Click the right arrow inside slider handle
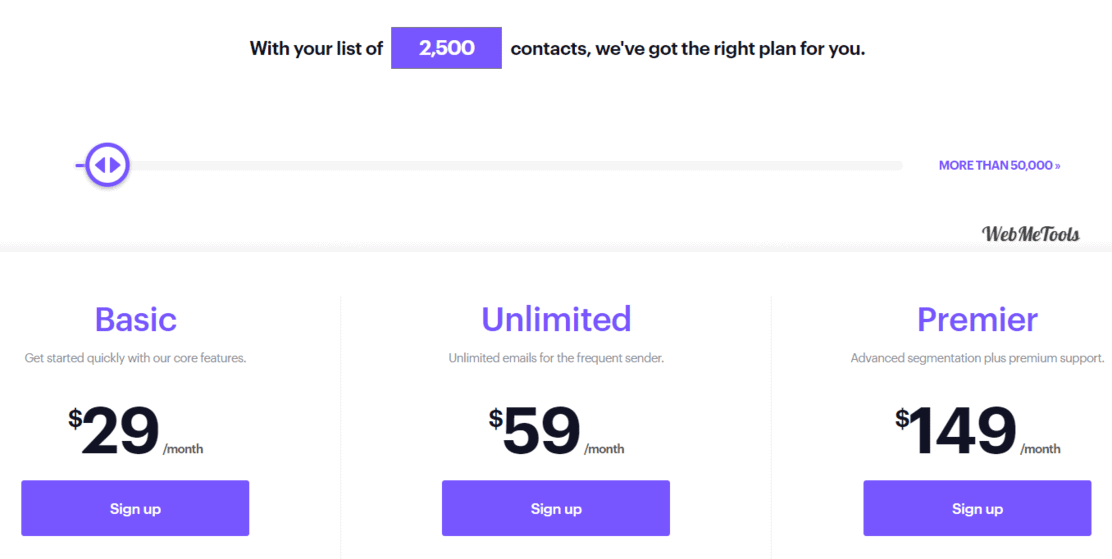The height and width of the screenshot is (559, 1112). 116,165
